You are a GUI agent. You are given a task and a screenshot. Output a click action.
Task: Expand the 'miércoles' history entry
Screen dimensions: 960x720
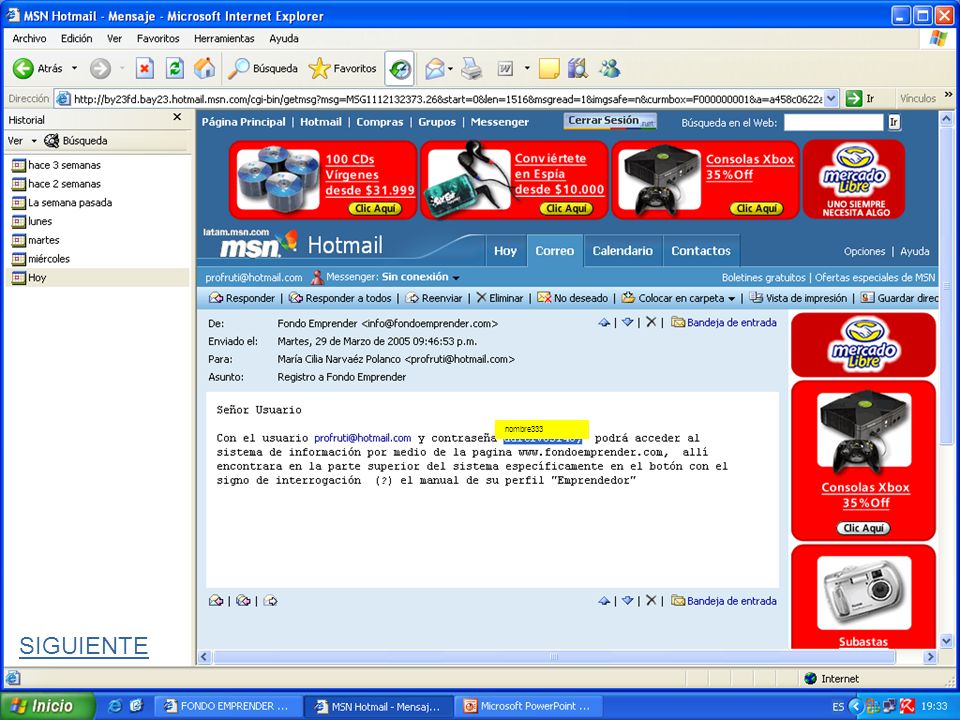pyautogui.click(x=42, y=259)
